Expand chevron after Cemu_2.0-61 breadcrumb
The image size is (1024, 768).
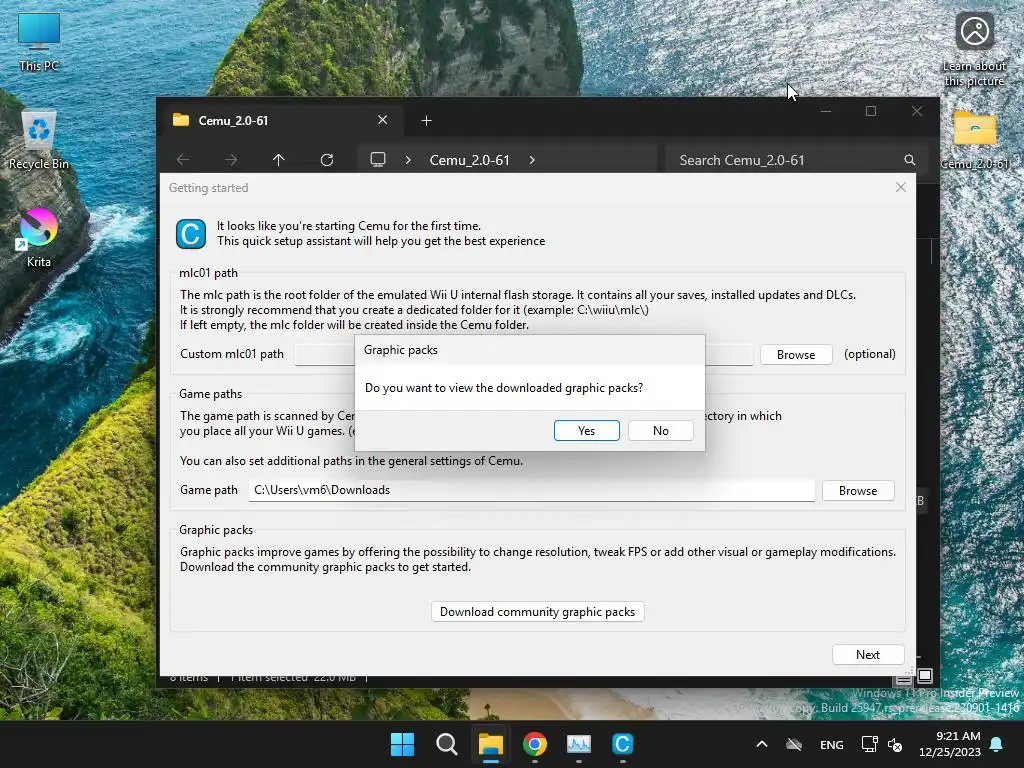(532, 160)
